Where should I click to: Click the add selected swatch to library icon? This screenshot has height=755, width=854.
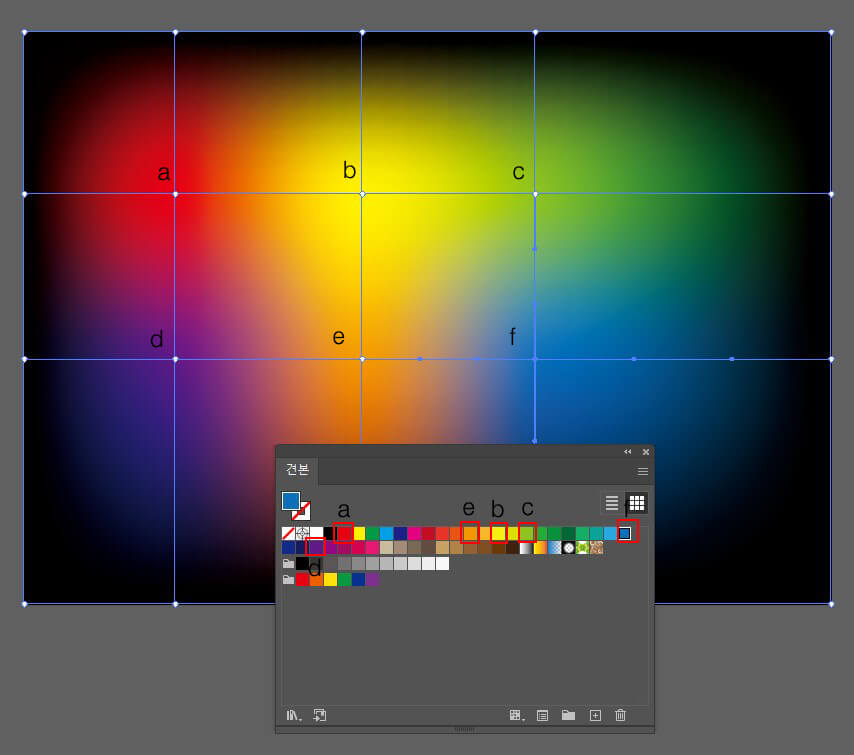pos(320,715)
